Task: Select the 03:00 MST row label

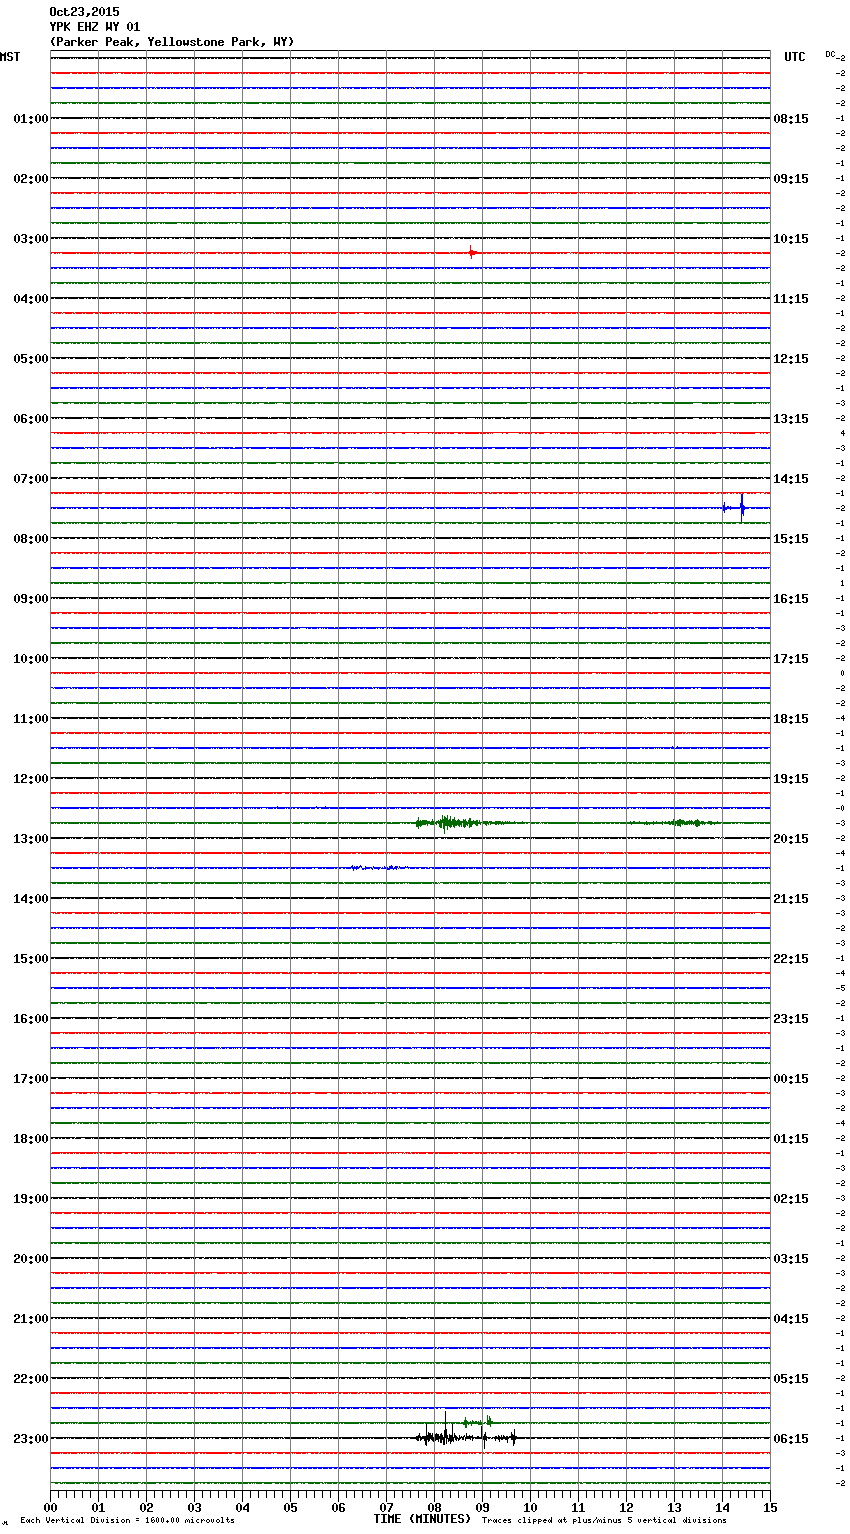Action: [31, 239]
